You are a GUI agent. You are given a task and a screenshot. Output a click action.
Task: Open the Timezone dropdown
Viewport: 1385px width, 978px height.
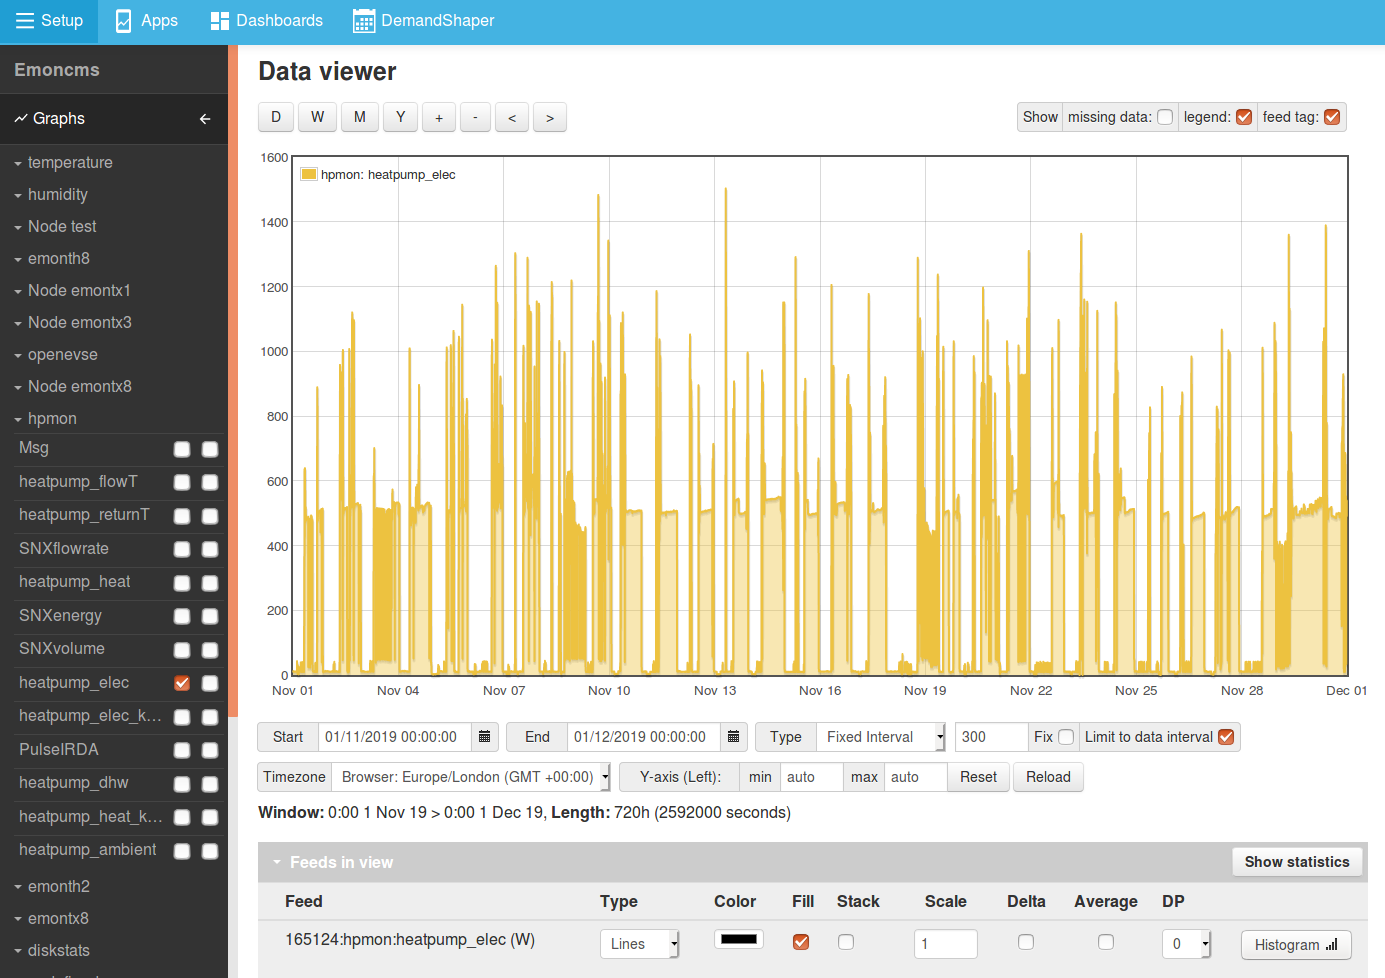tap(471, 777)
